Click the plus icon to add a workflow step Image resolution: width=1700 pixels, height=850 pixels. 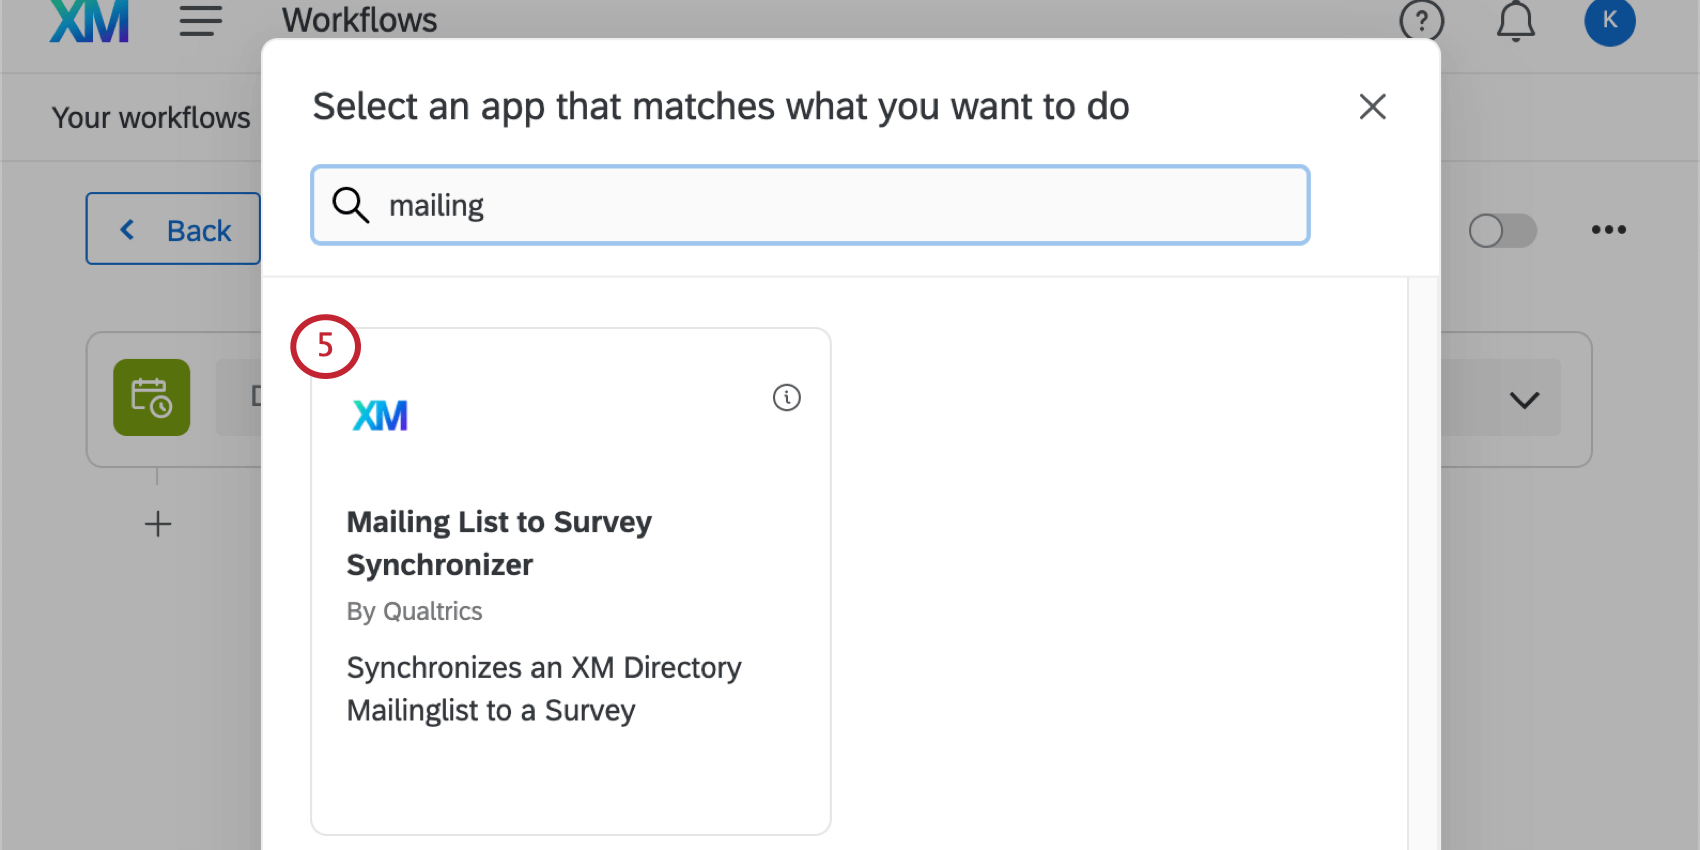click(x=158, y=524)
